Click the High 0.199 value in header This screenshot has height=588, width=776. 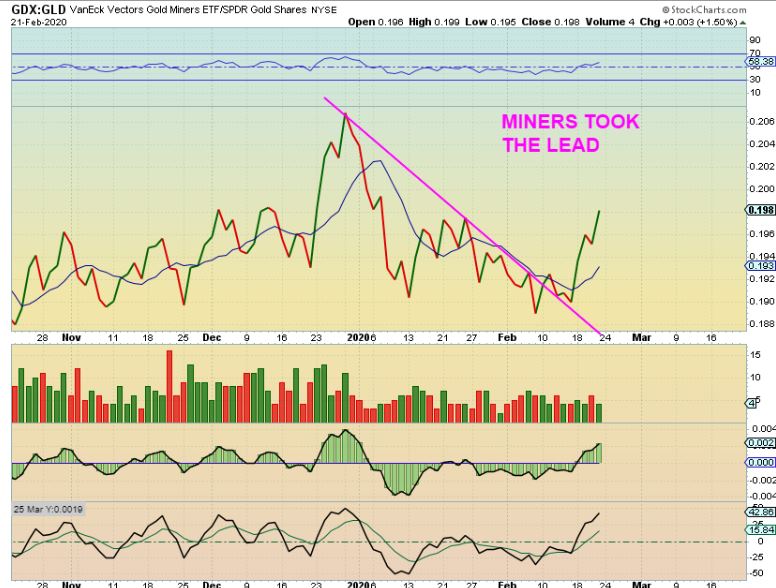[x=434, y=22]
